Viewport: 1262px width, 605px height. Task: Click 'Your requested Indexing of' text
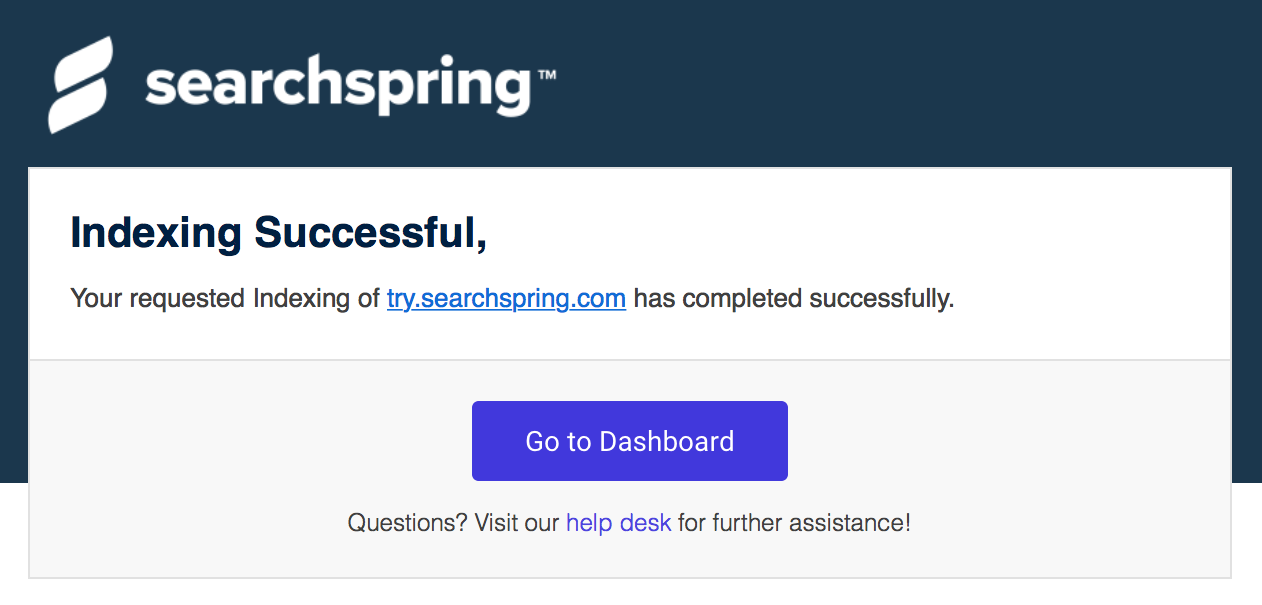tap(225, 298)
